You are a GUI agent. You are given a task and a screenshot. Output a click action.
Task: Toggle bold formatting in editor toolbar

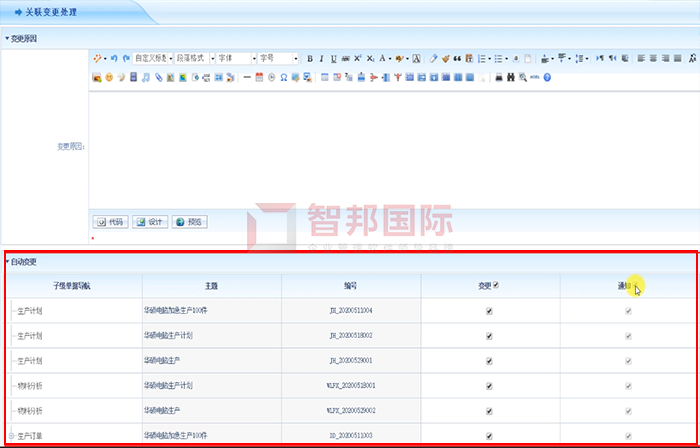[x=310, y=58]
